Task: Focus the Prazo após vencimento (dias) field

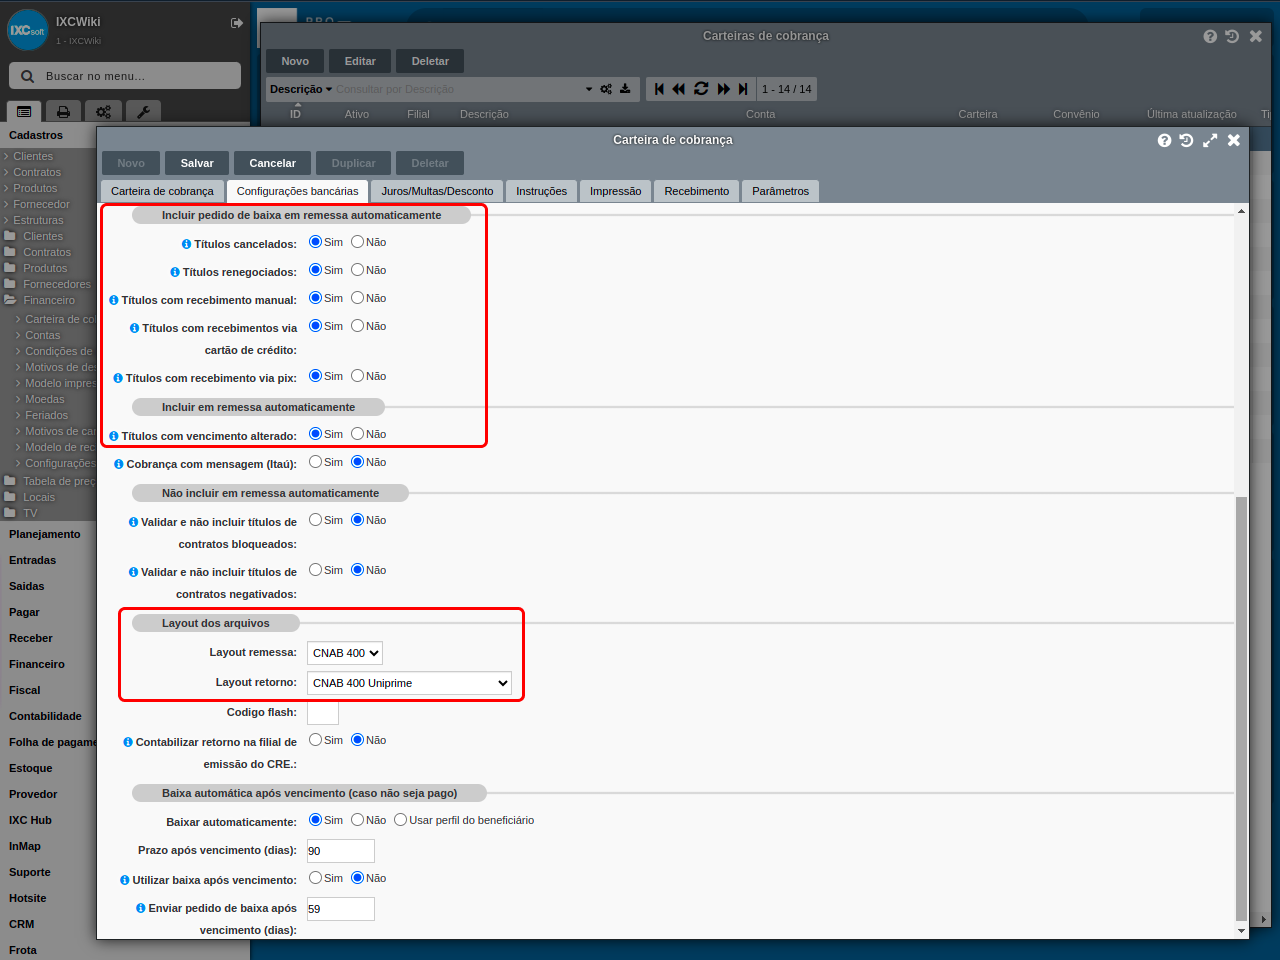Action: 341,851
